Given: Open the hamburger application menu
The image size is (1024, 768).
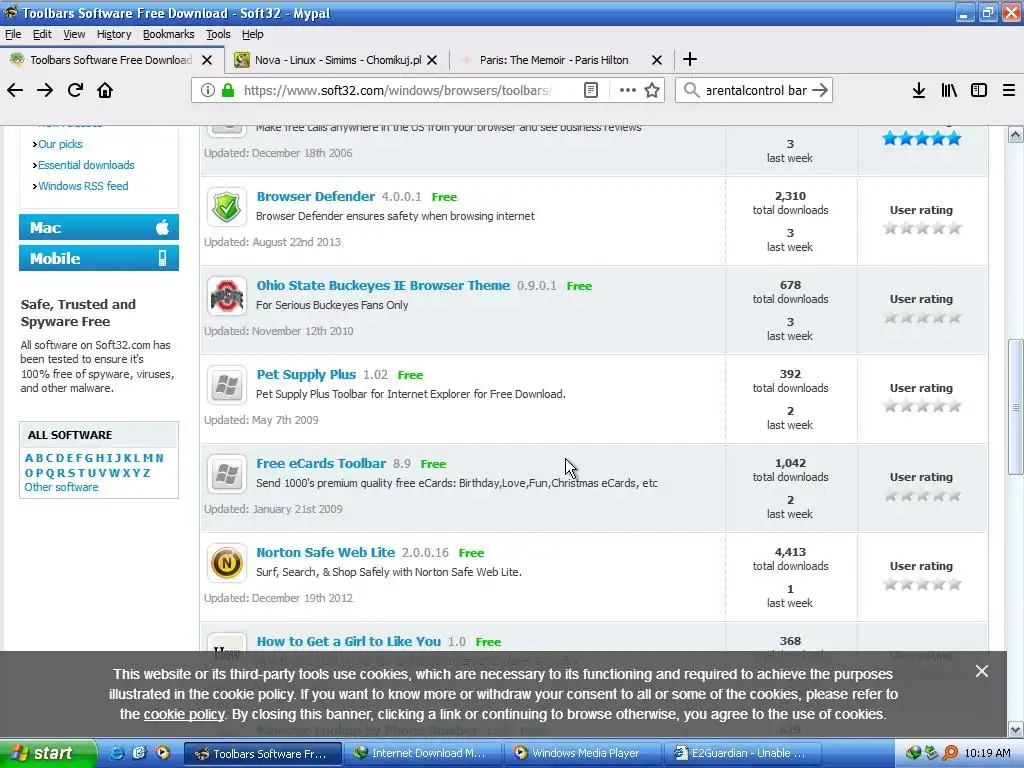Looking at the screenshot, I should [1009, 90].
